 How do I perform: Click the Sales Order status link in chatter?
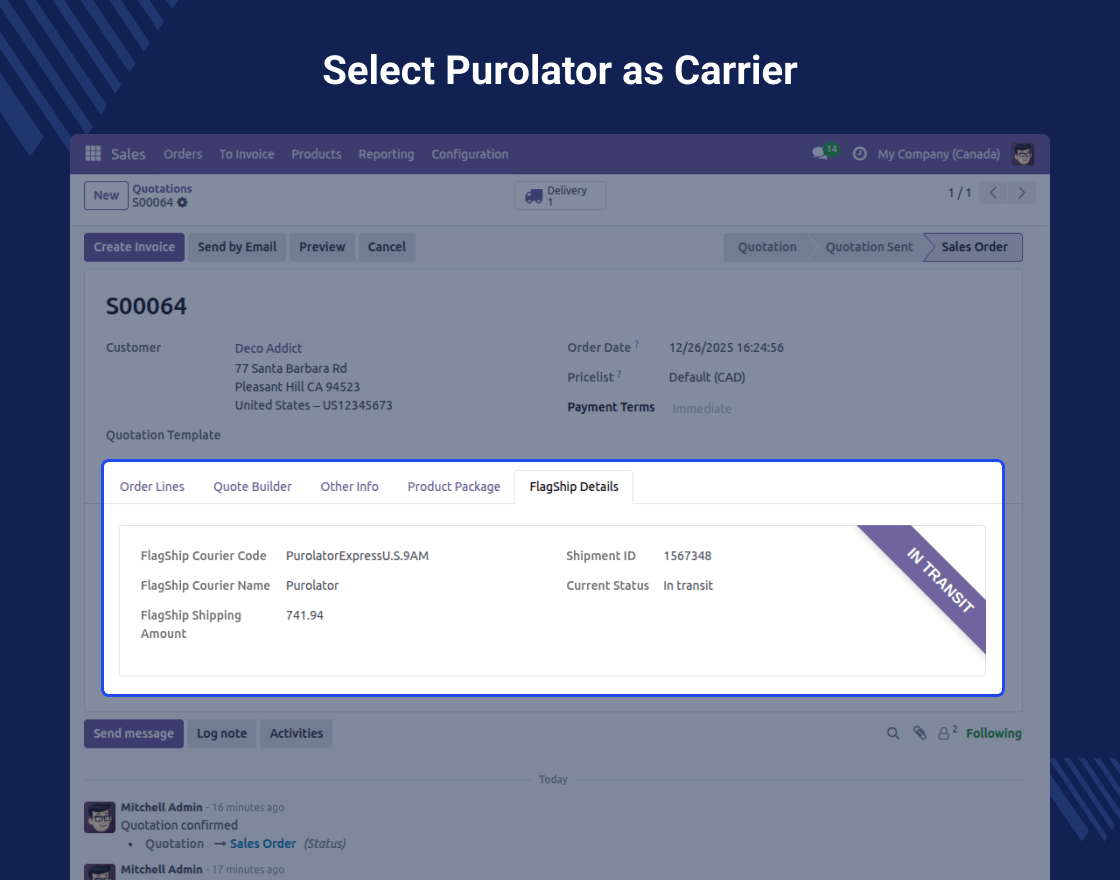coord(263,844)
